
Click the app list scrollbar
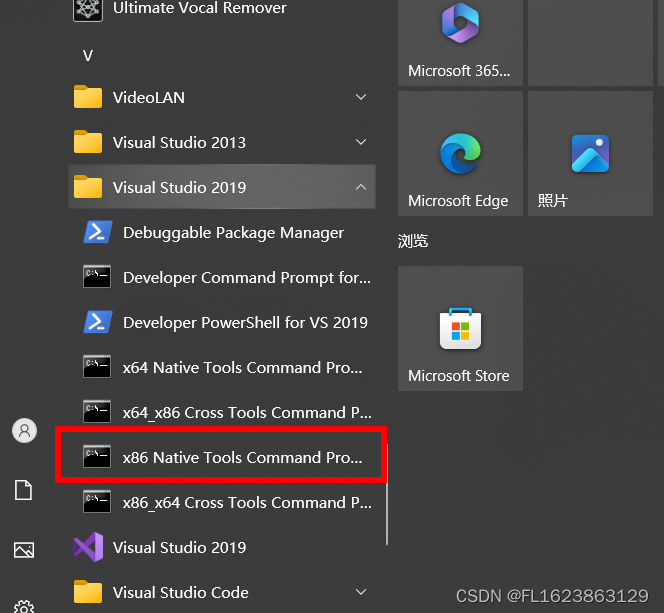point(387,494)
